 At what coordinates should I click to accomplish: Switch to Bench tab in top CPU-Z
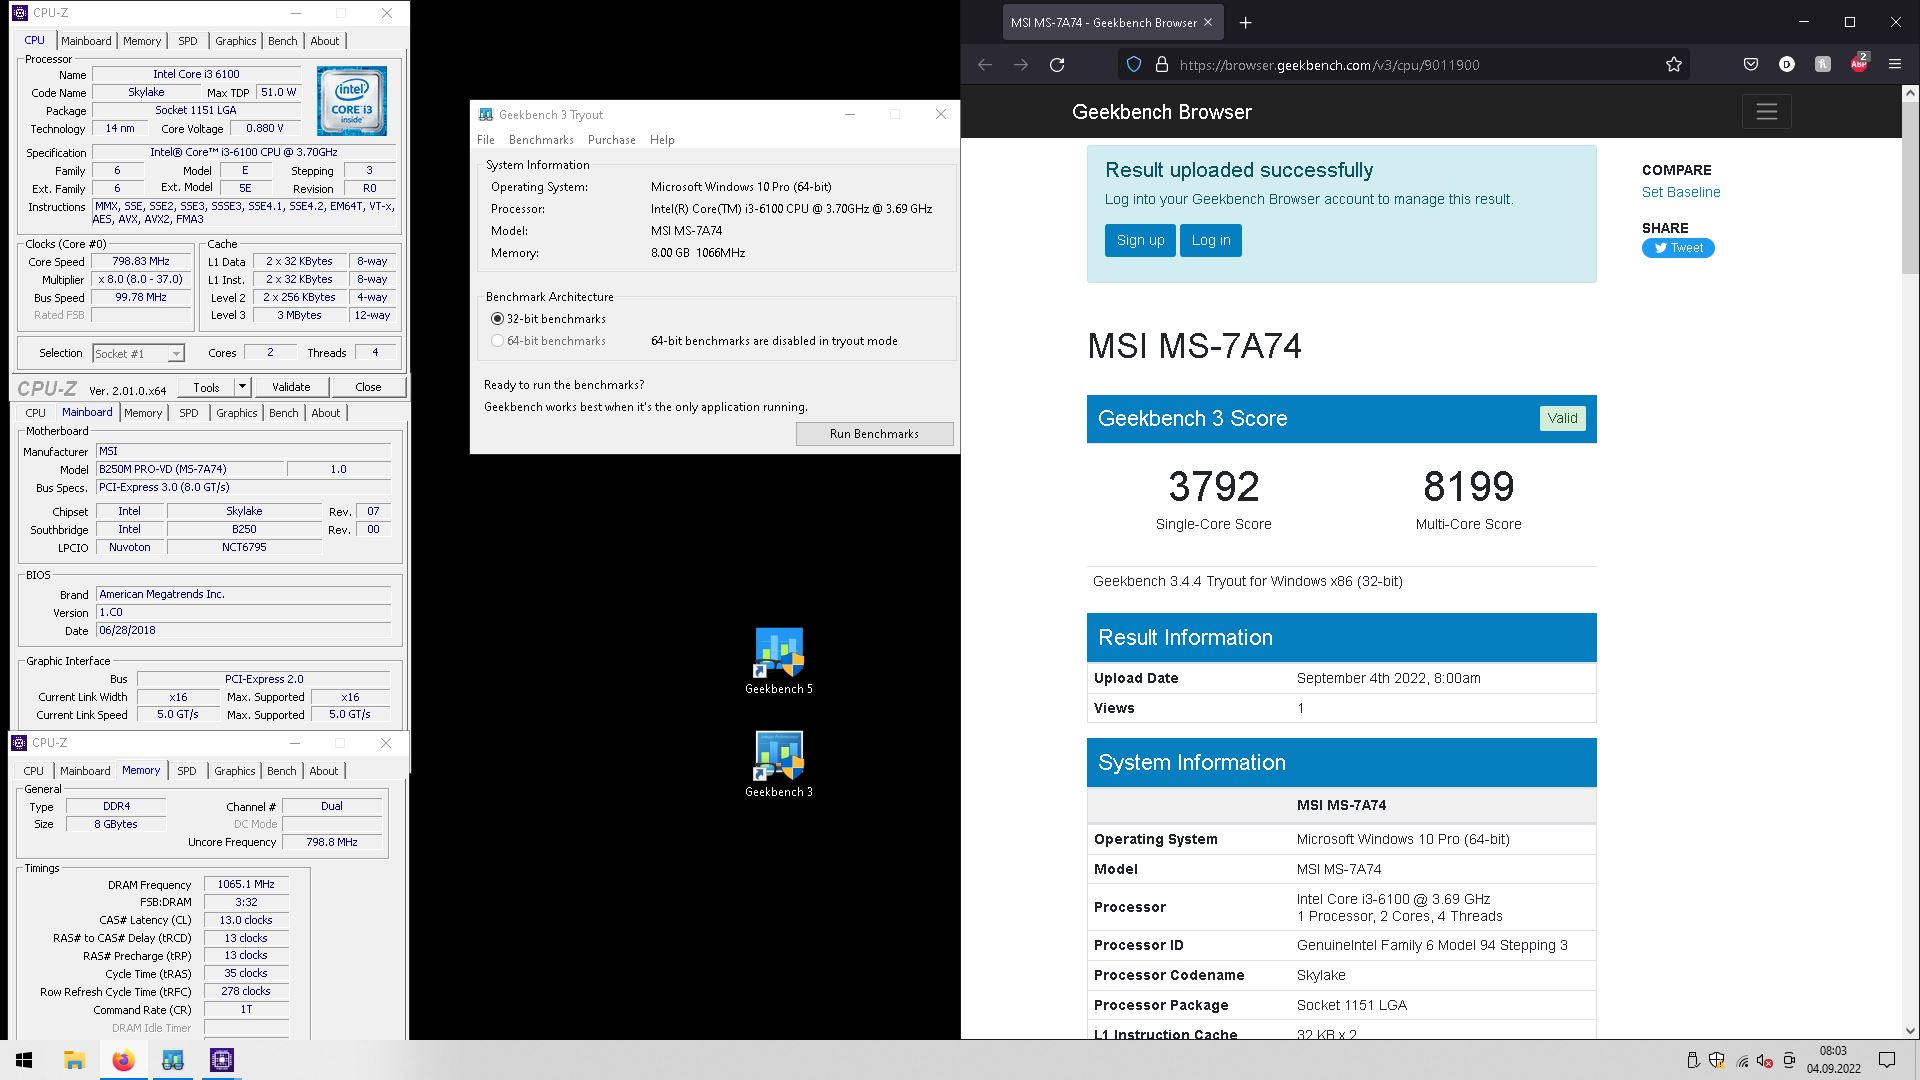click(x=283, y=41)
